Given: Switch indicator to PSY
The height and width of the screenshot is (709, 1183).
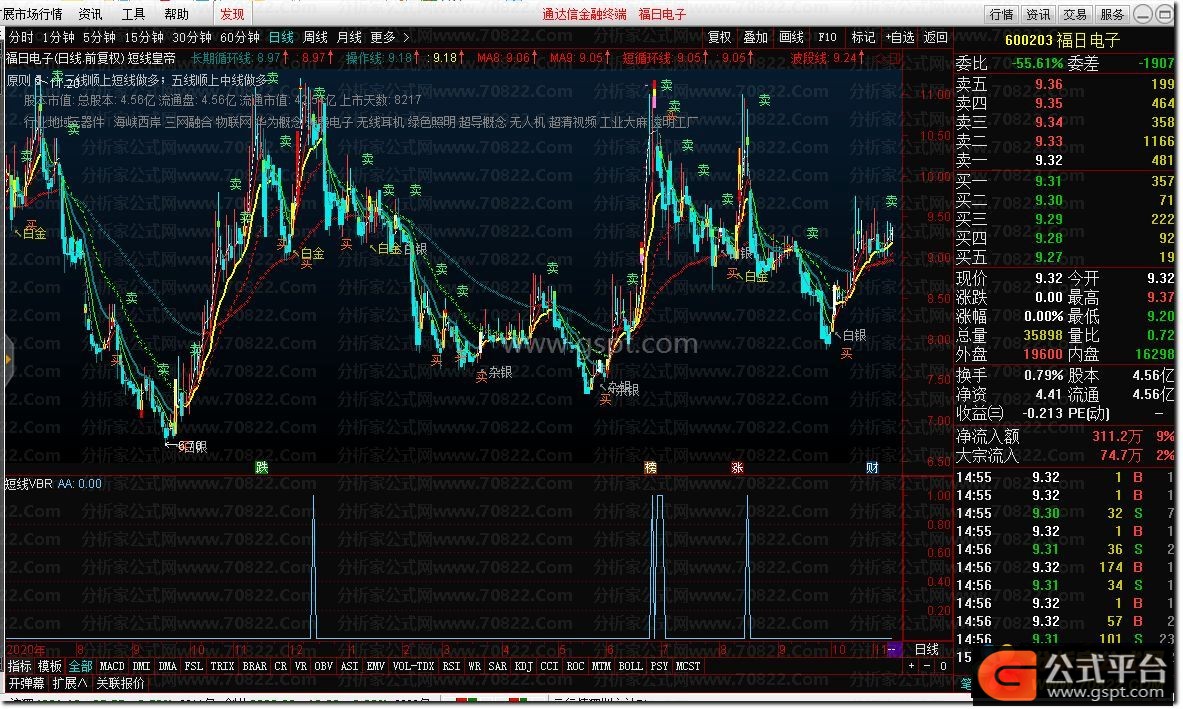Looking at the screenshot, I should coord(659,666).
